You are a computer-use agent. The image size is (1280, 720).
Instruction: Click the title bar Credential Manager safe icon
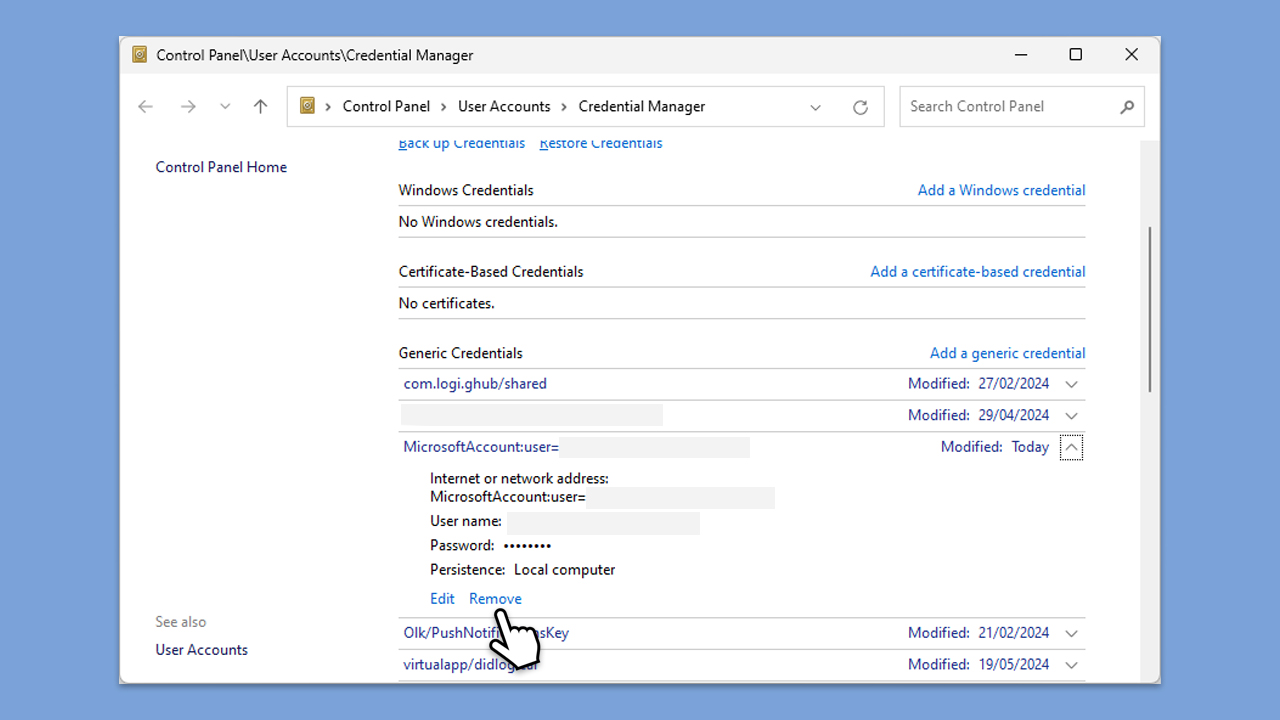point(140,55)
